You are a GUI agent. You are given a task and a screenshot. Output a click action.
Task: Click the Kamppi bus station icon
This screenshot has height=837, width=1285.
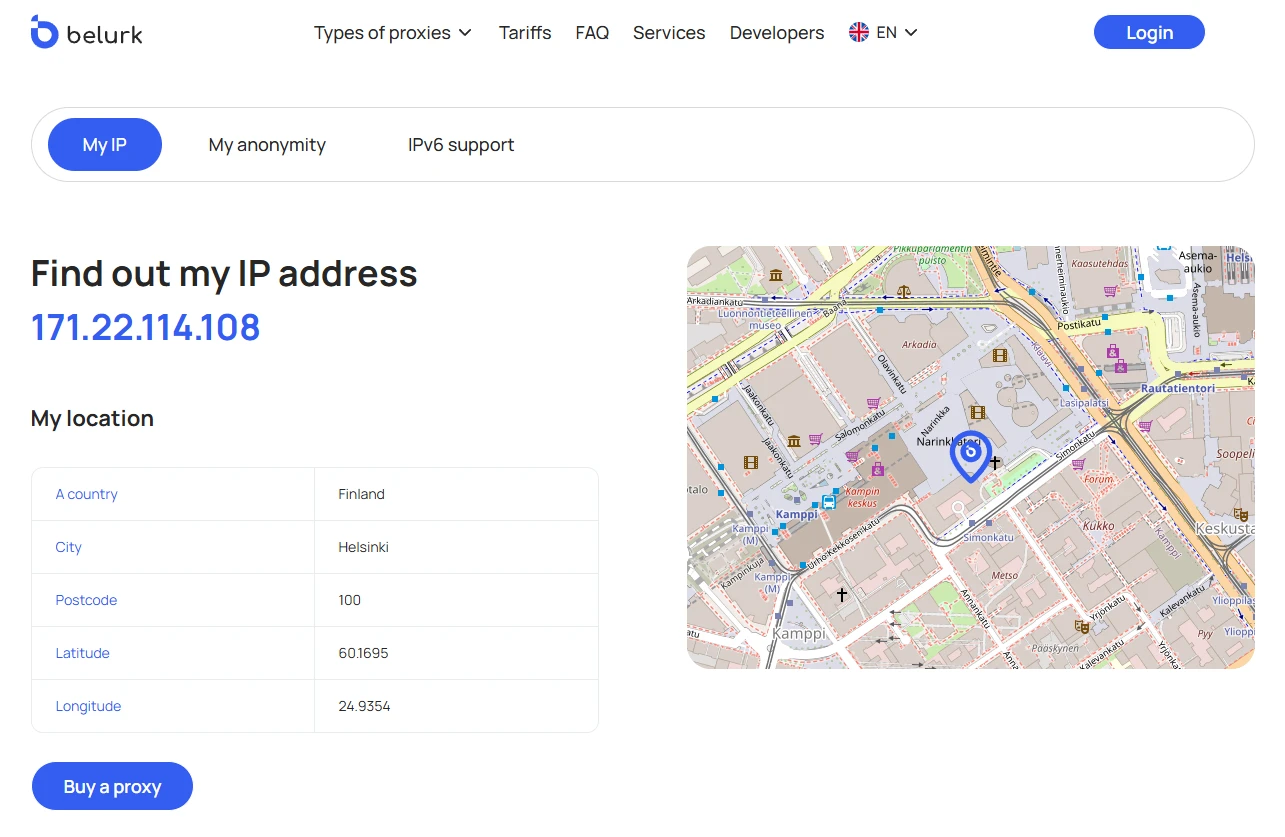pos(828,502)
